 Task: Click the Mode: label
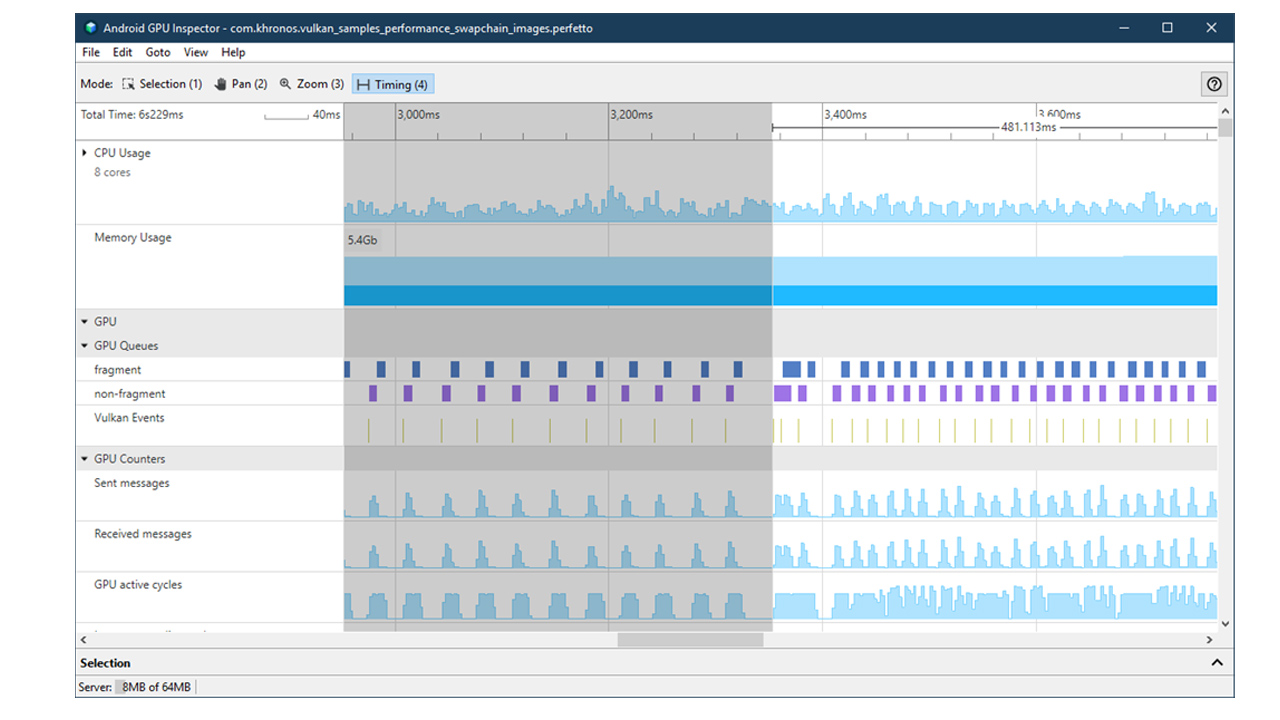pyautogui.click(x=97, y=84)
